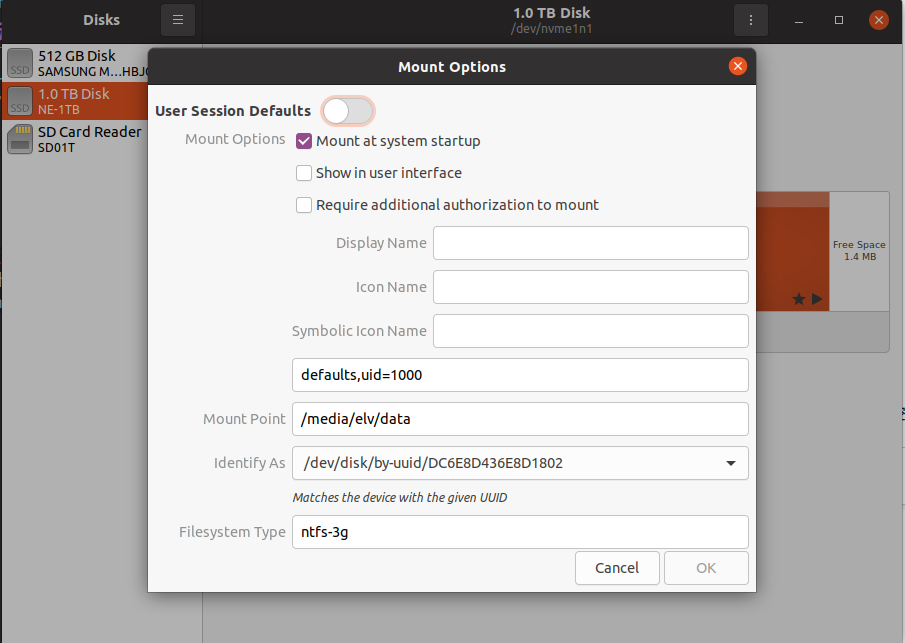Open the drive options kebab menu

[x=750, y=20]
